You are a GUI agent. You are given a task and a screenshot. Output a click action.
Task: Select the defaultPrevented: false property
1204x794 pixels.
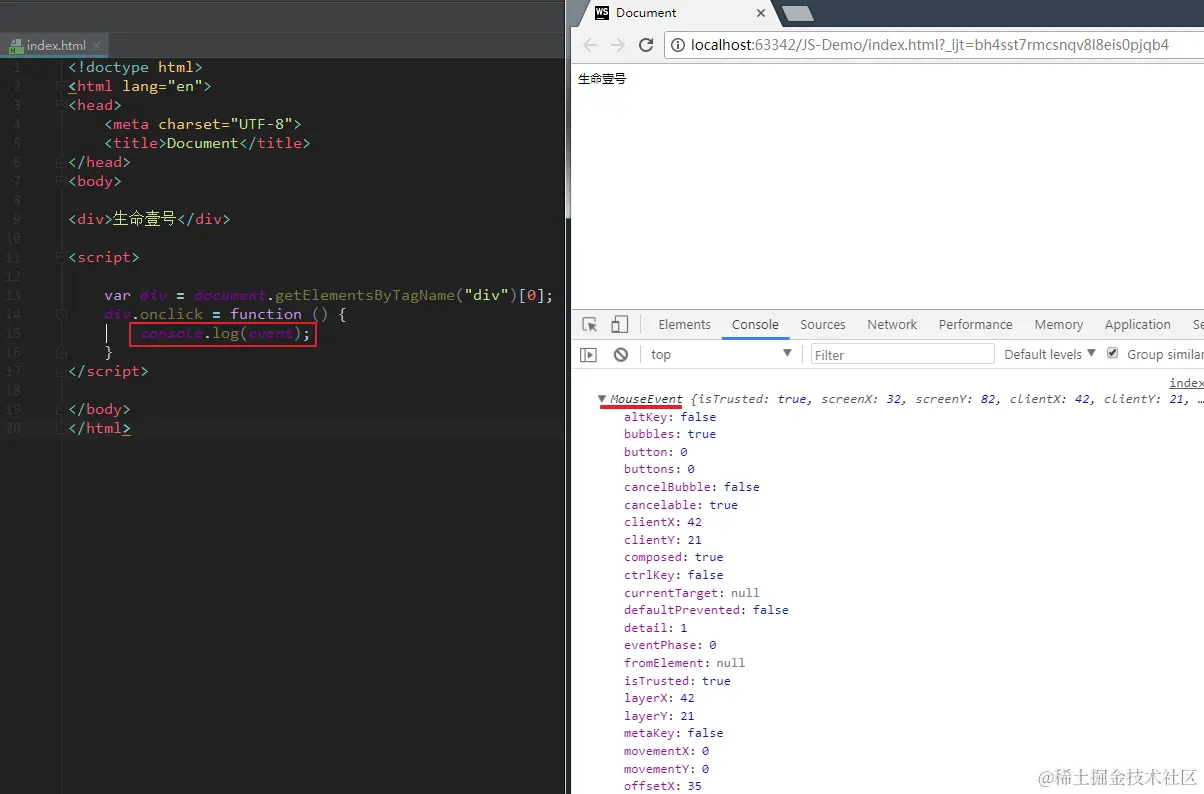706,610
